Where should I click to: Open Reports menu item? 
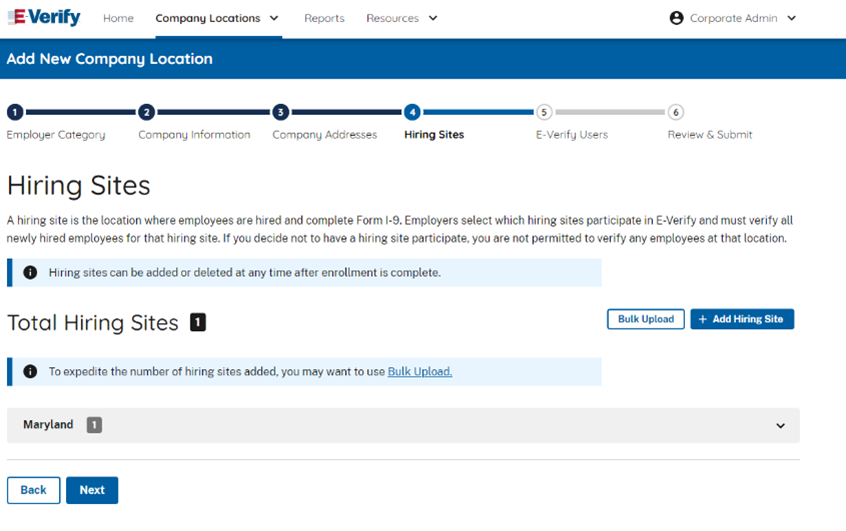coord(324,18)
